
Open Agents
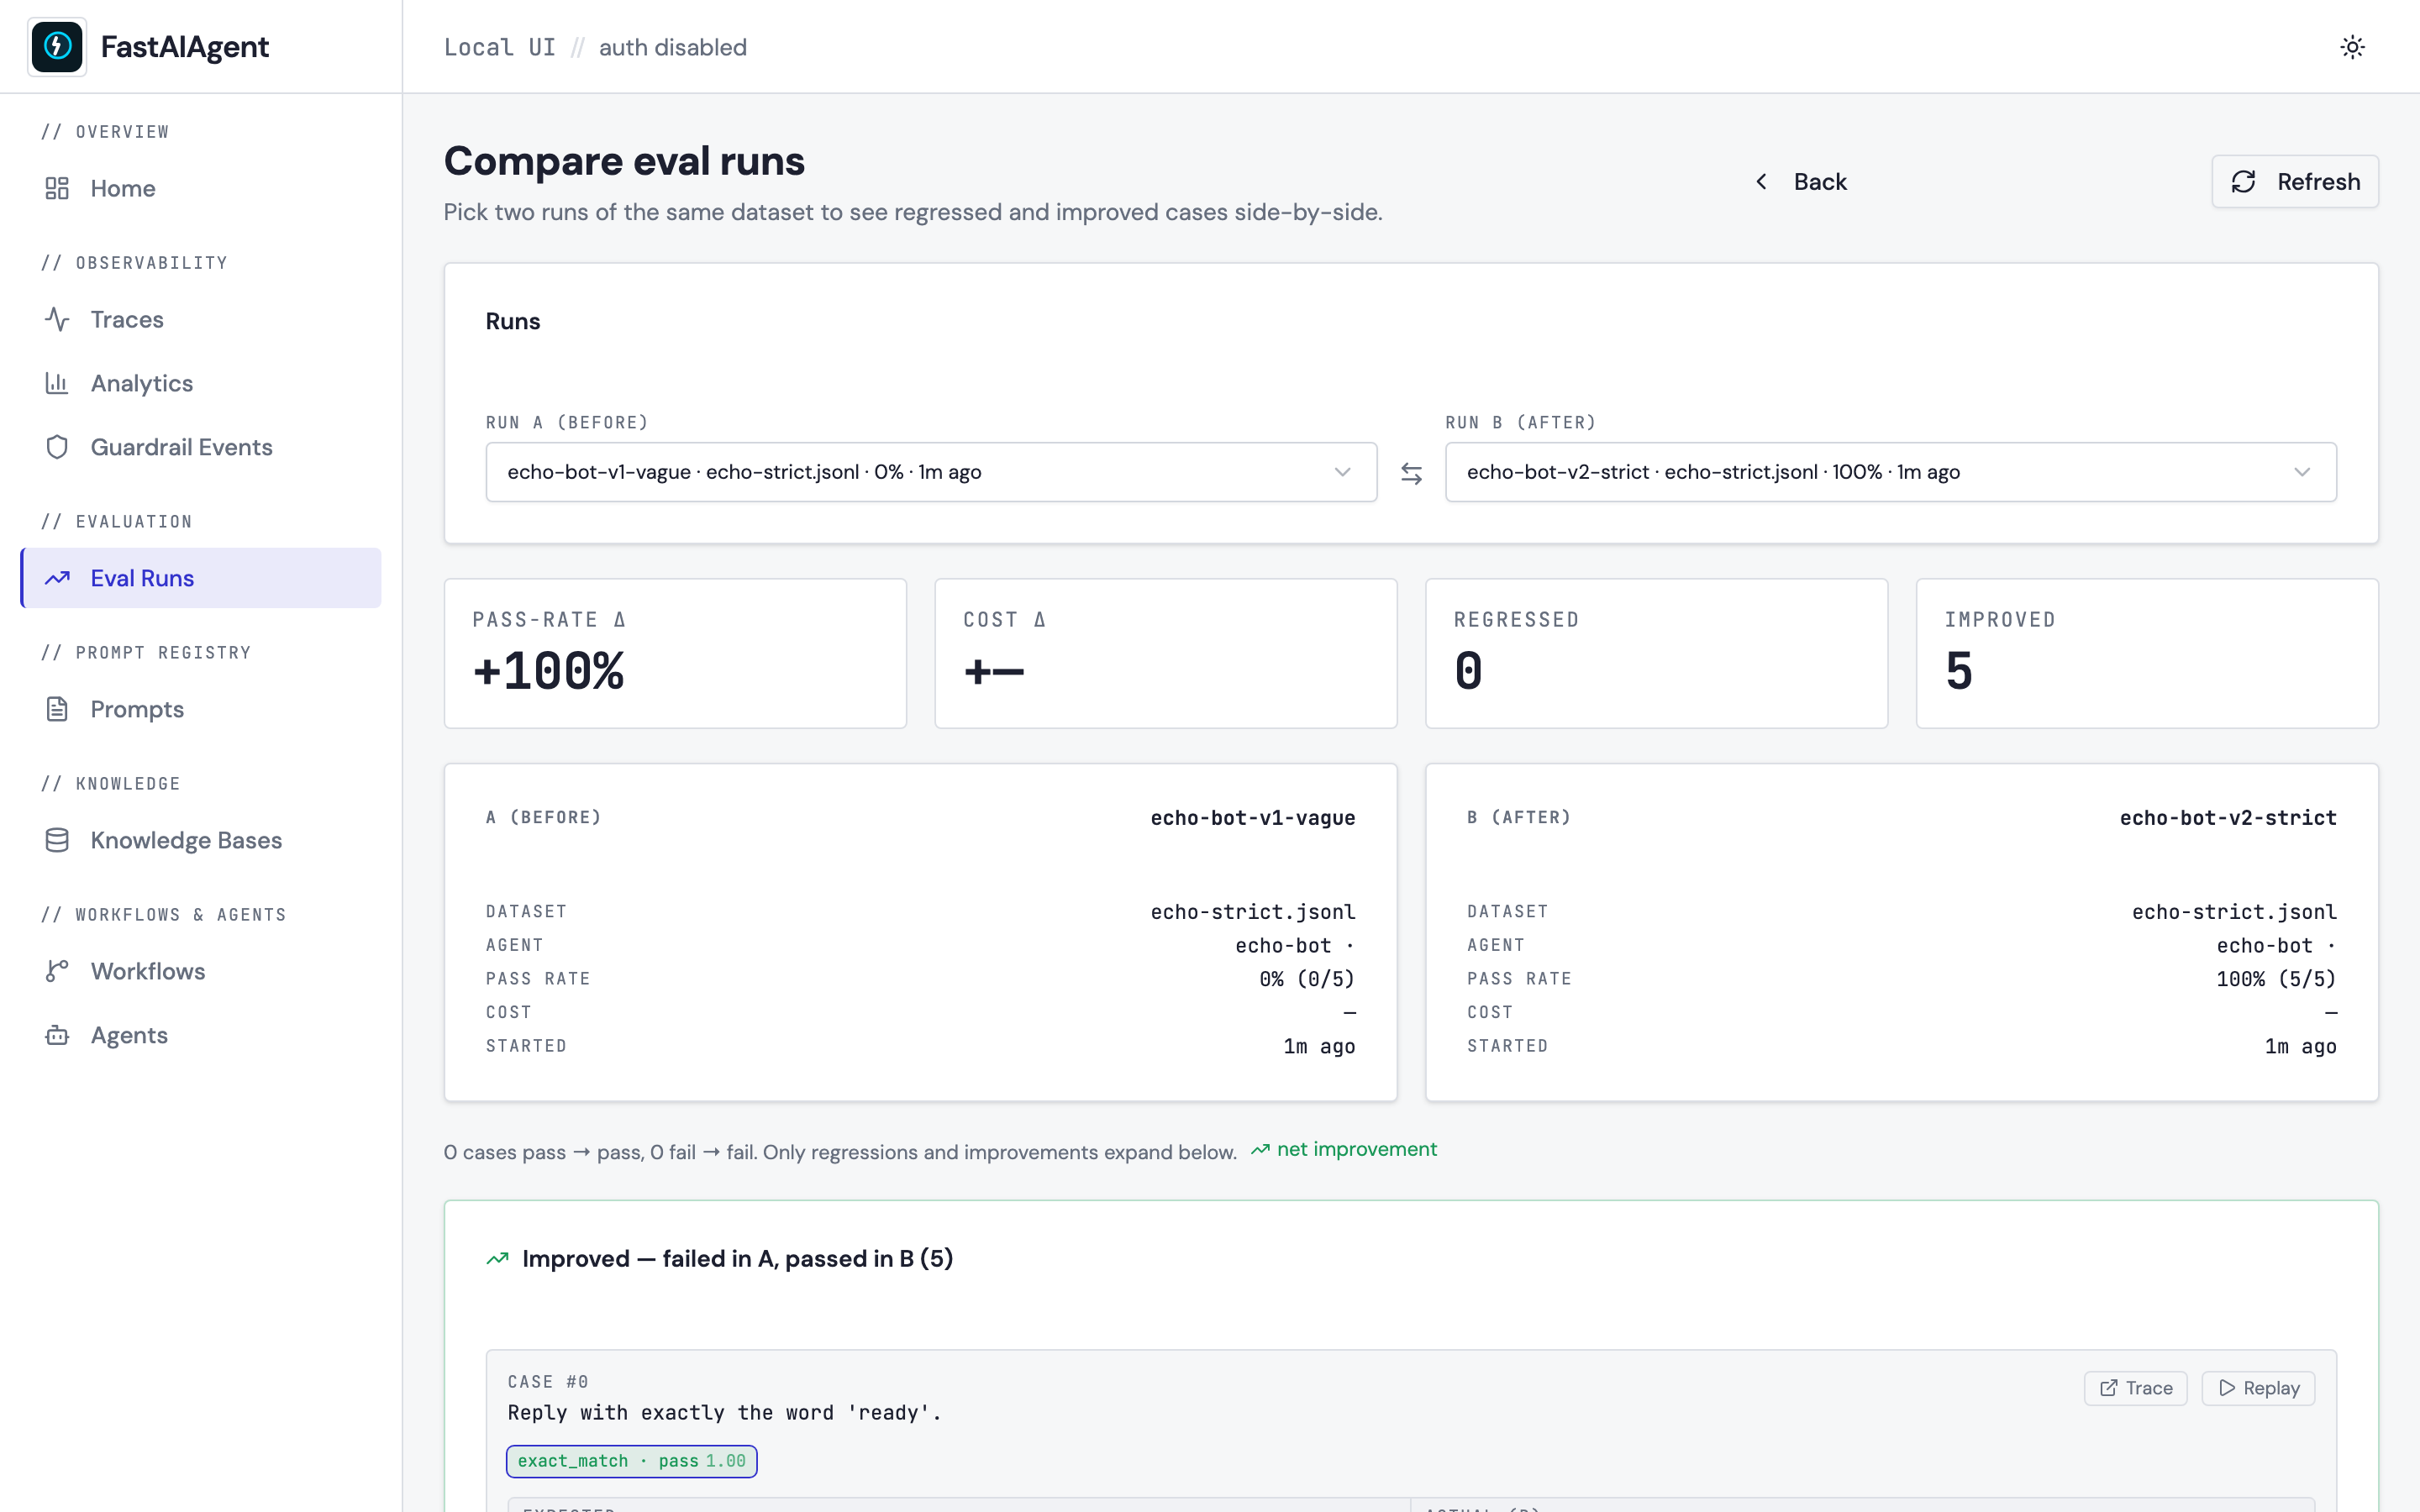point(200,1035)
